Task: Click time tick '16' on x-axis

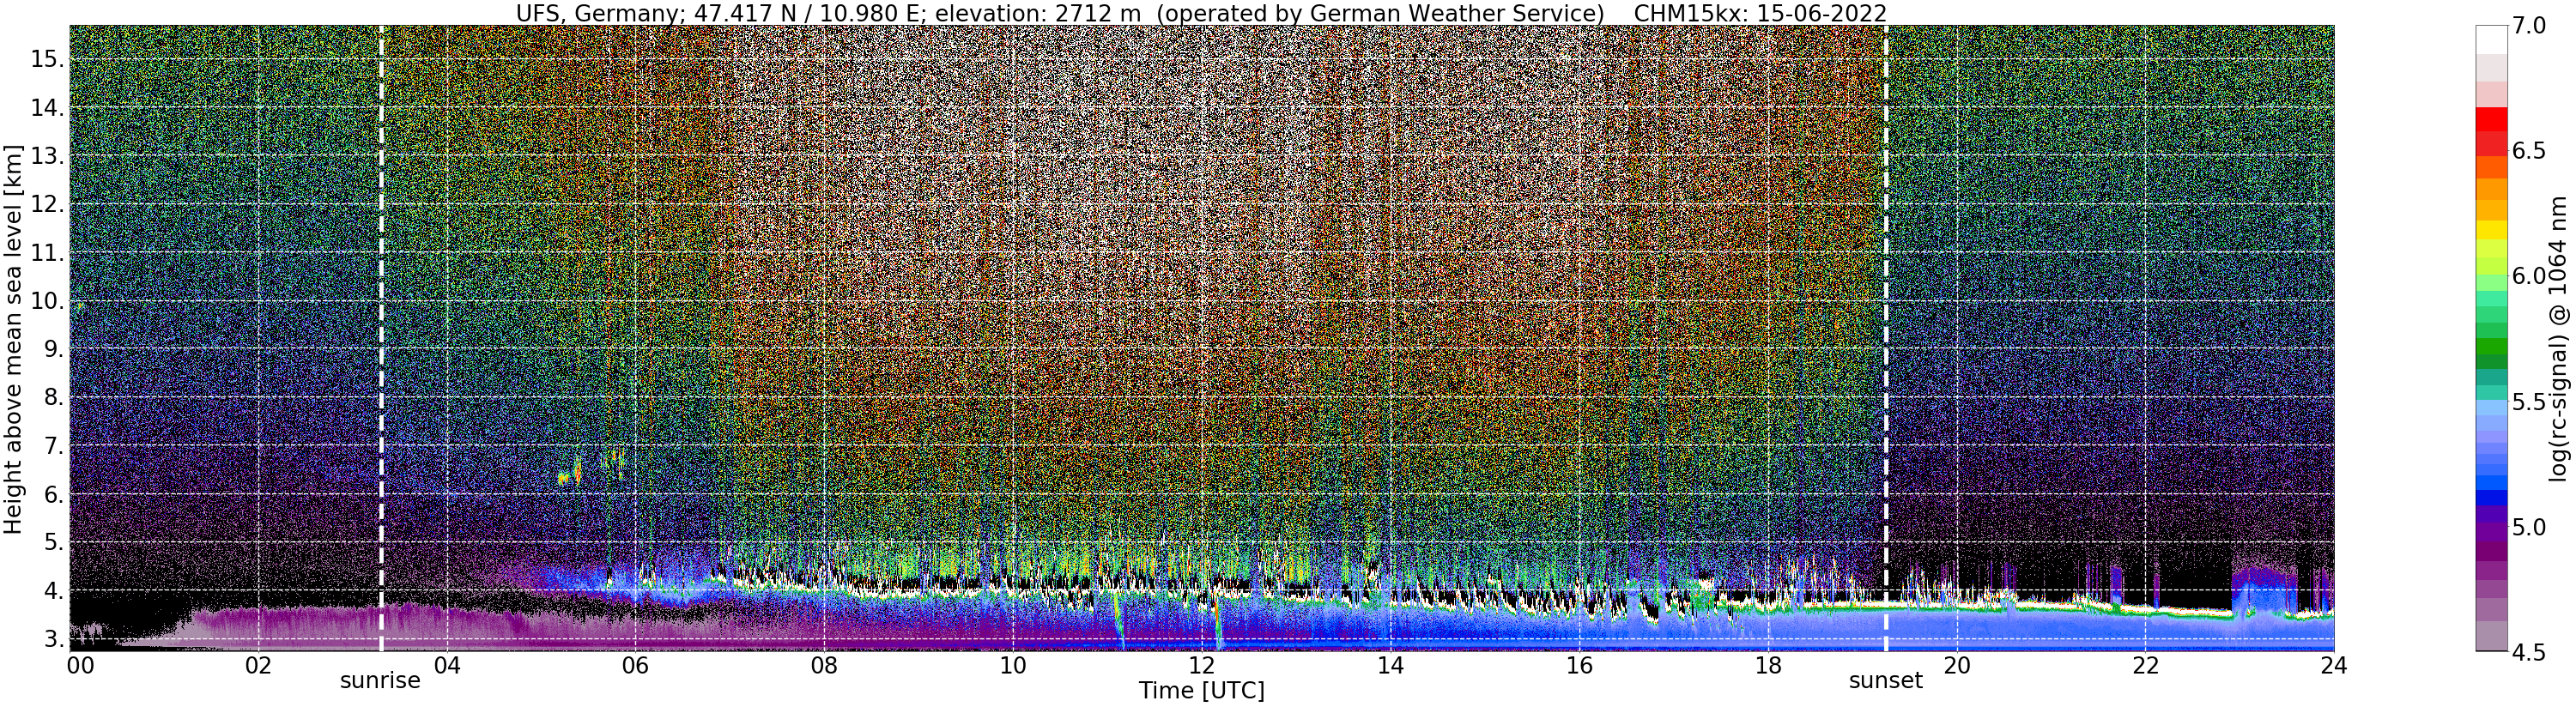Action: pyautogui.click(x=1578, y=665)
